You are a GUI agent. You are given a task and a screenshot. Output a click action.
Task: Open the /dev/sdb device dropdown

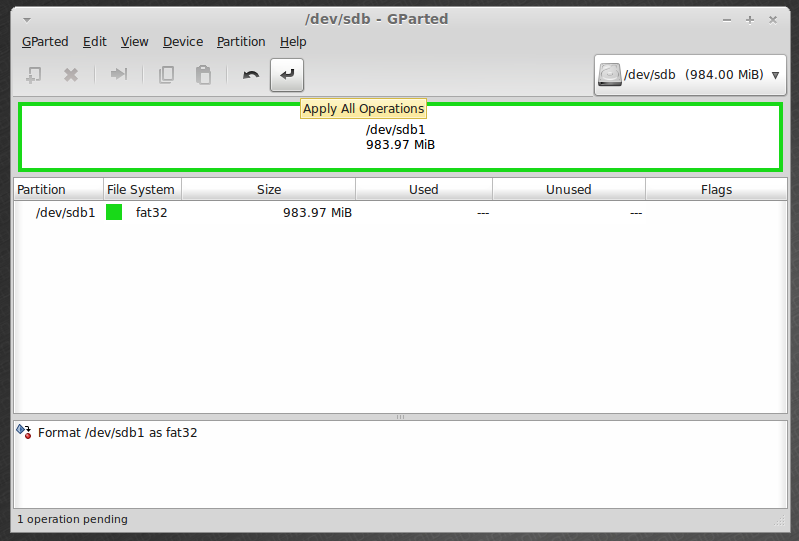click(690, 75)
